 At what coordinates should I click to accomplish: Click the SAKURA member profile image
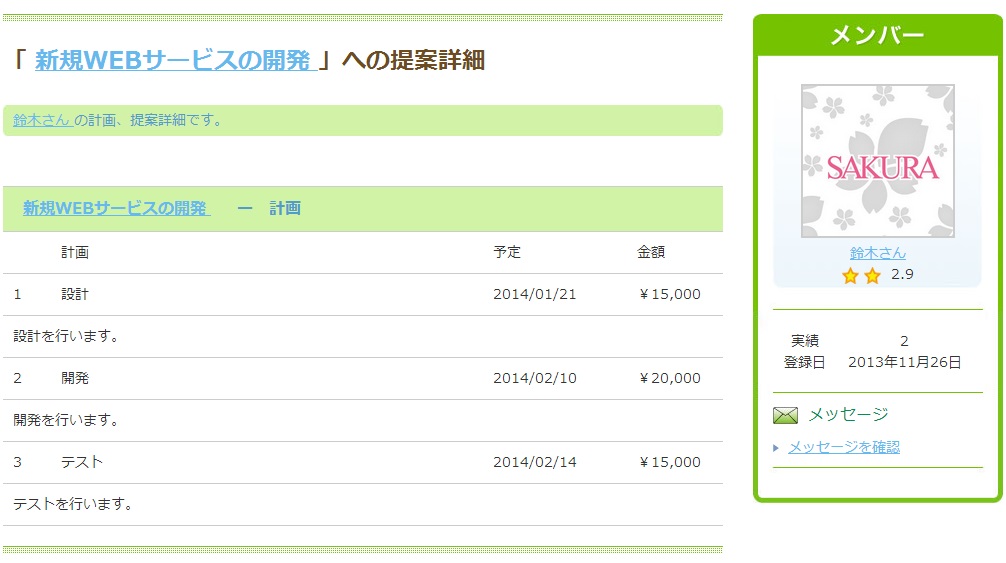coord(877,161)
